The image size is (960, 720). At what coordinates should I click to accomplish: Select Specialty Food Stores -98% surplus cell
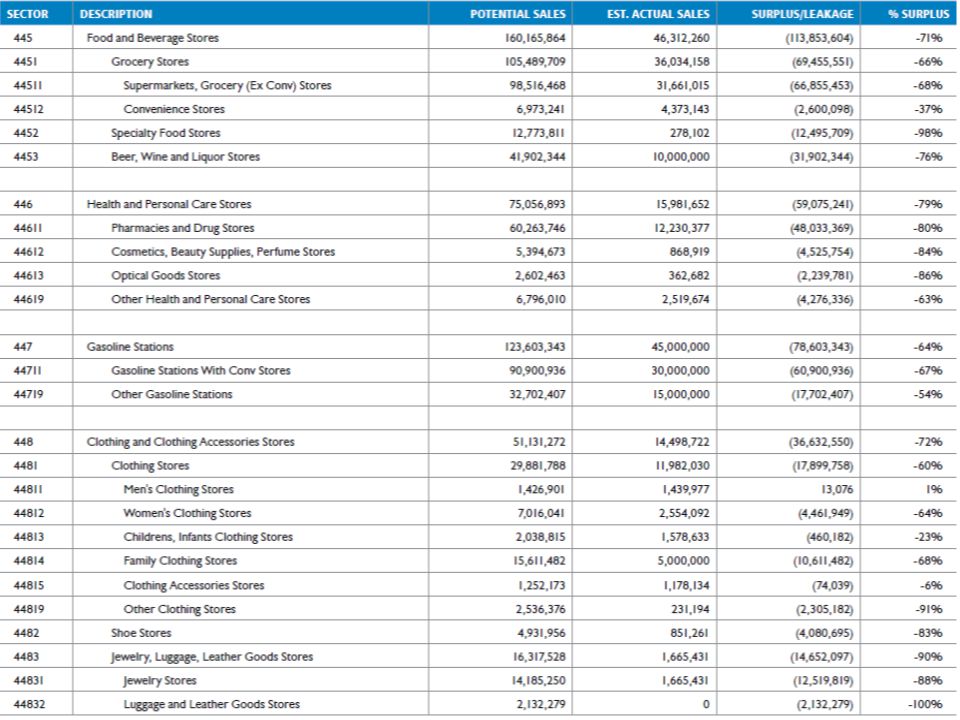pos(928,133)
